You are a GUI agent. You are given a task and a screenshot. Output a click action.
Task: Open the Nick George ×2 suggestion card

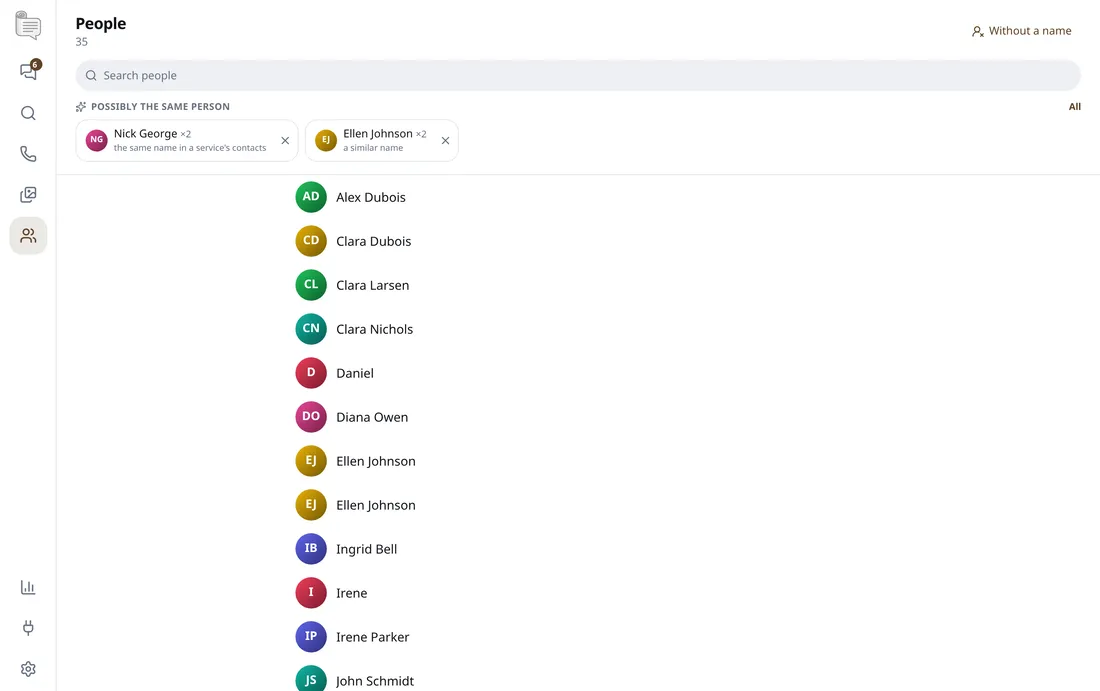(187, 140)
